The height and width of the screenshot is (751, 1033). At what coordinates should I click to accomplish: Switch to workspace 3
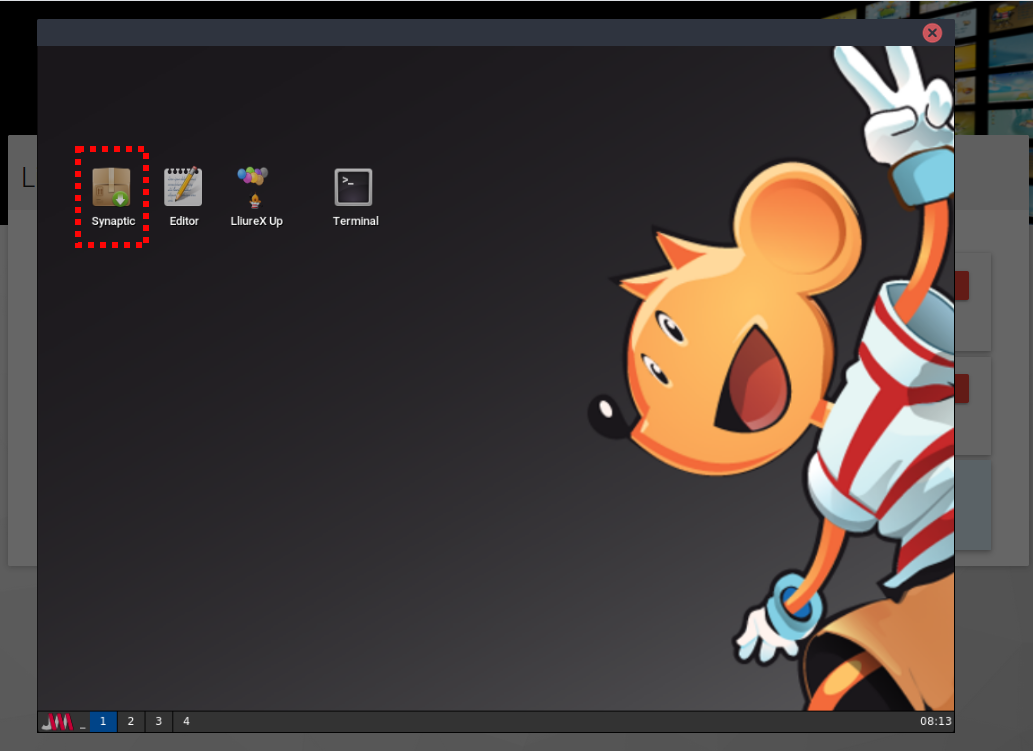pyautogui.click(x=158, y=721)
